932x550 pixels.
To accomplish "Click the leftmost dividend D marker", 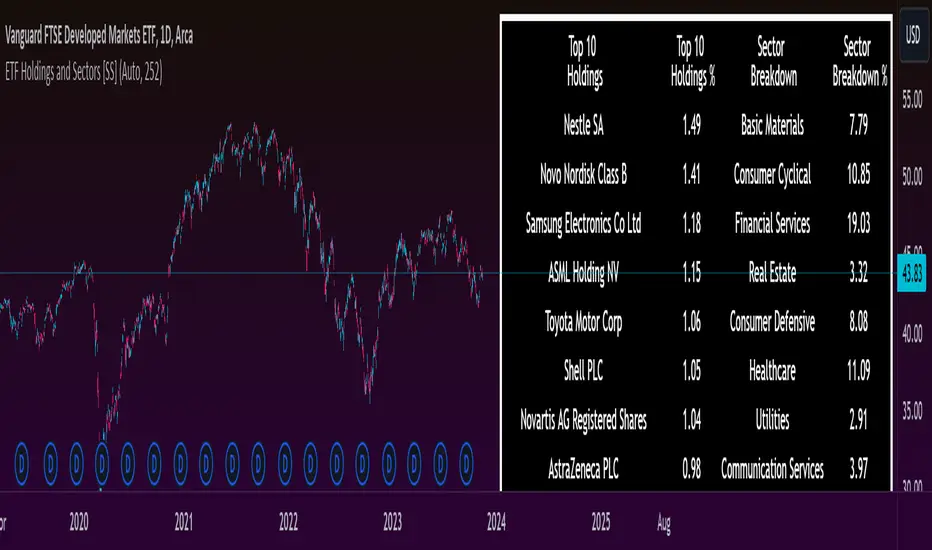I will 21,463.
